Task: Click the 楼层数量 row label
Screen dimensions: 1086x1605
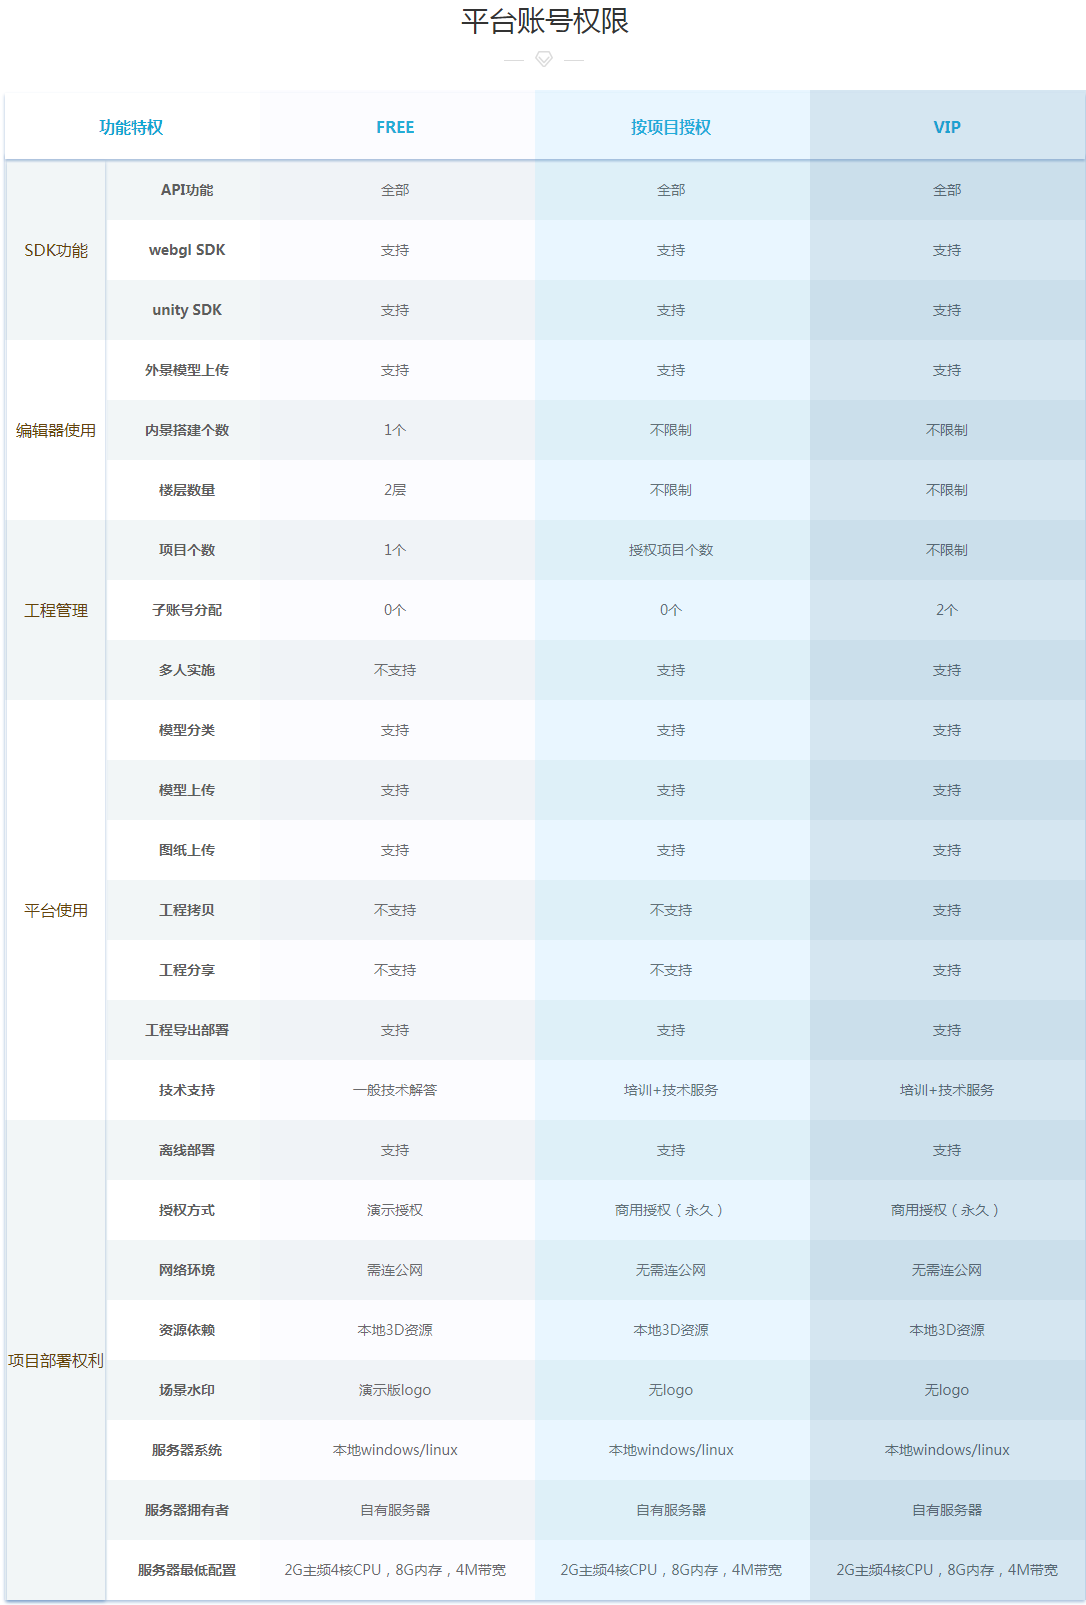Action: [187, 490]
